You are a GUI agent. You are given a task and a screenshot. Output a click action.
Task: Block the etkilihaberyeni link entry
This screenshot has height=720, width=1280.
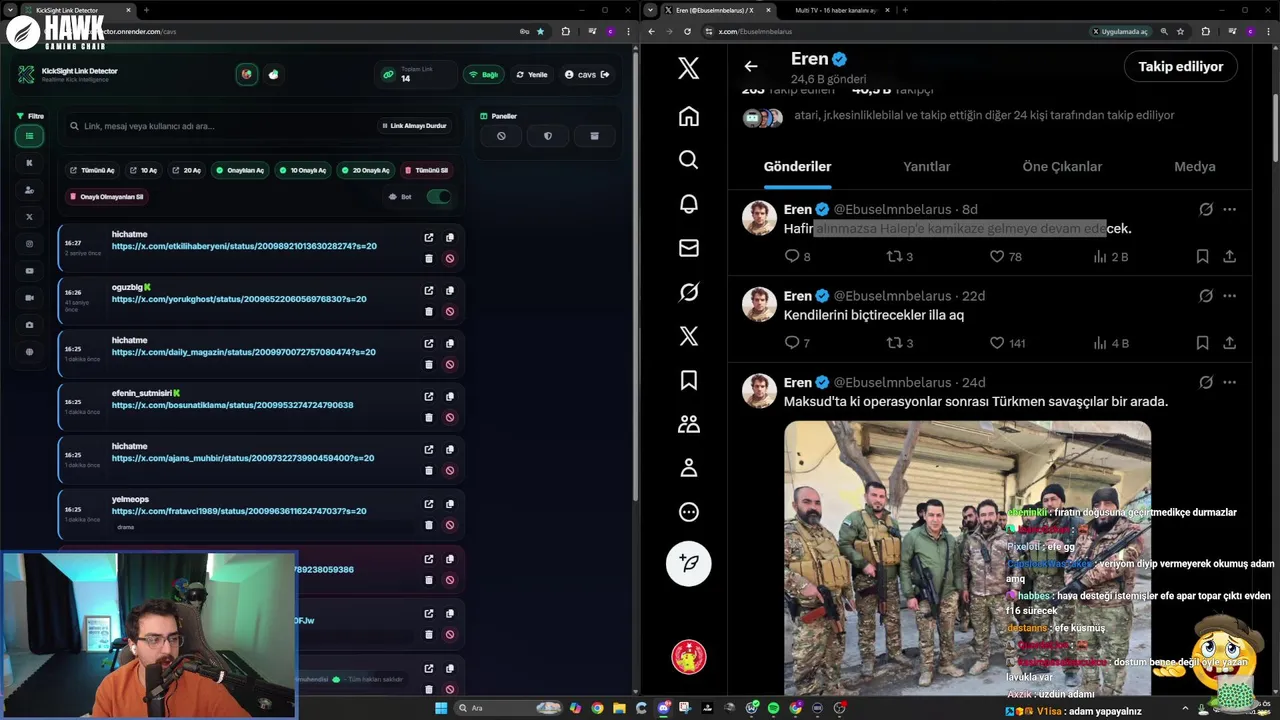tap(450, 258)
